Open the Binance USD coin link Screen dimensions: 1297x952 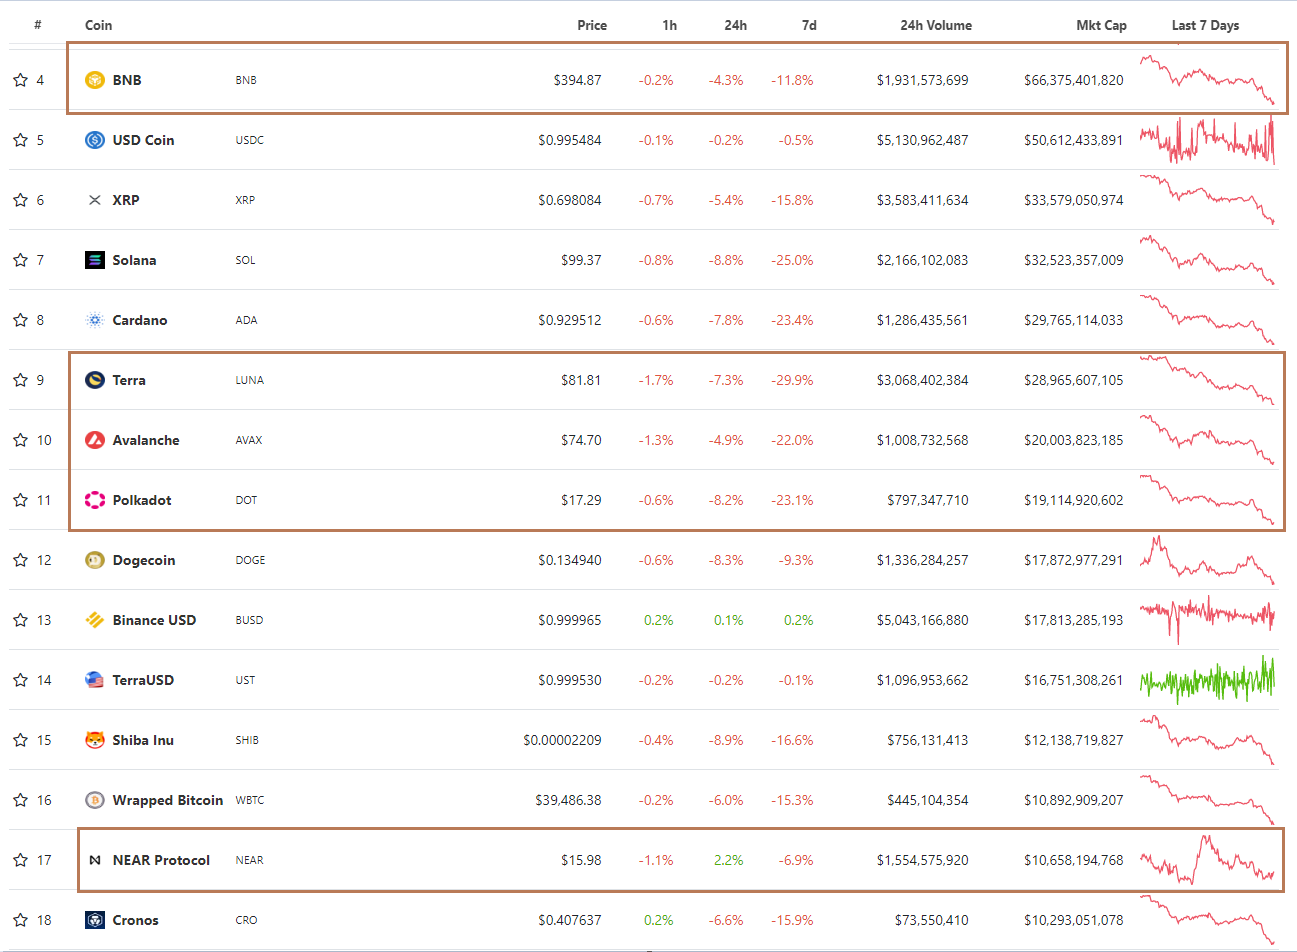[x=154, y=620]
